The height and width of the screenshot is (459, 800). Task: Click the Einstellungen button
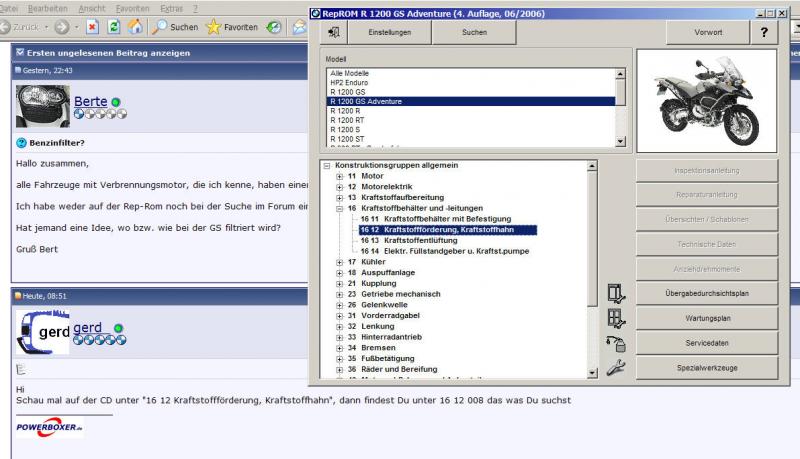click(x=390, y=33)
